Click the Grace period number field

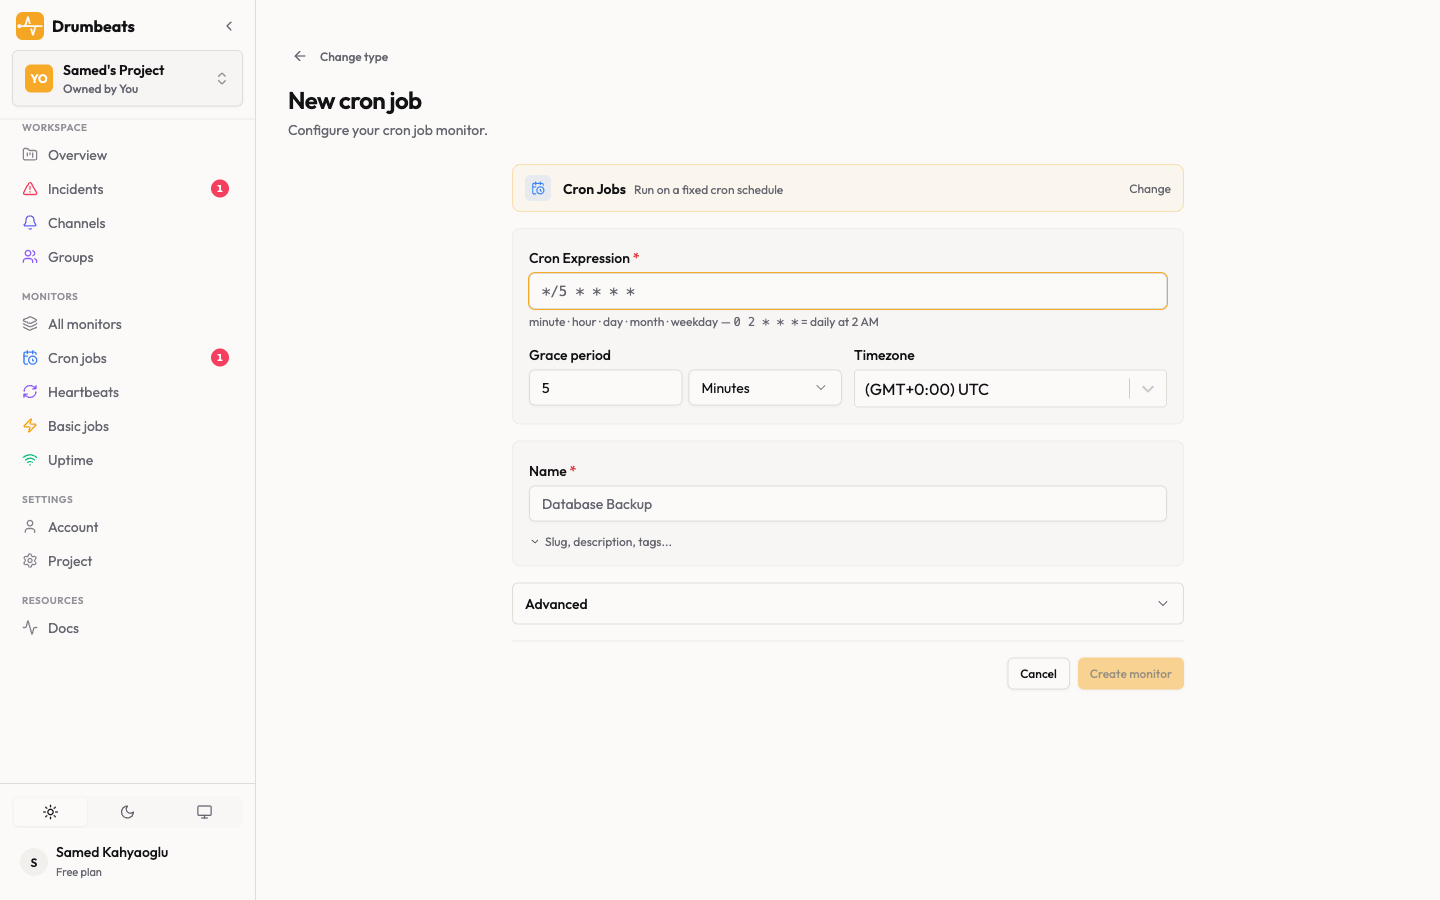pos(605,388)
